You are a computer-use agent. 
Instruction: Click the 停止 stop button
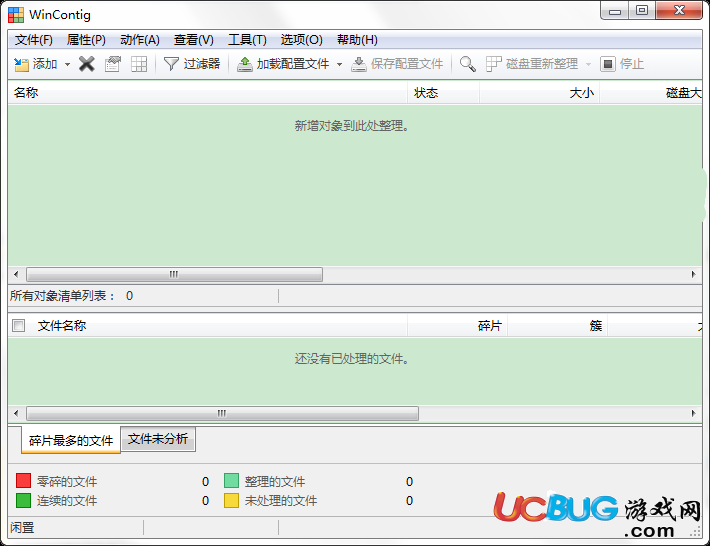(x=622, y=64)
